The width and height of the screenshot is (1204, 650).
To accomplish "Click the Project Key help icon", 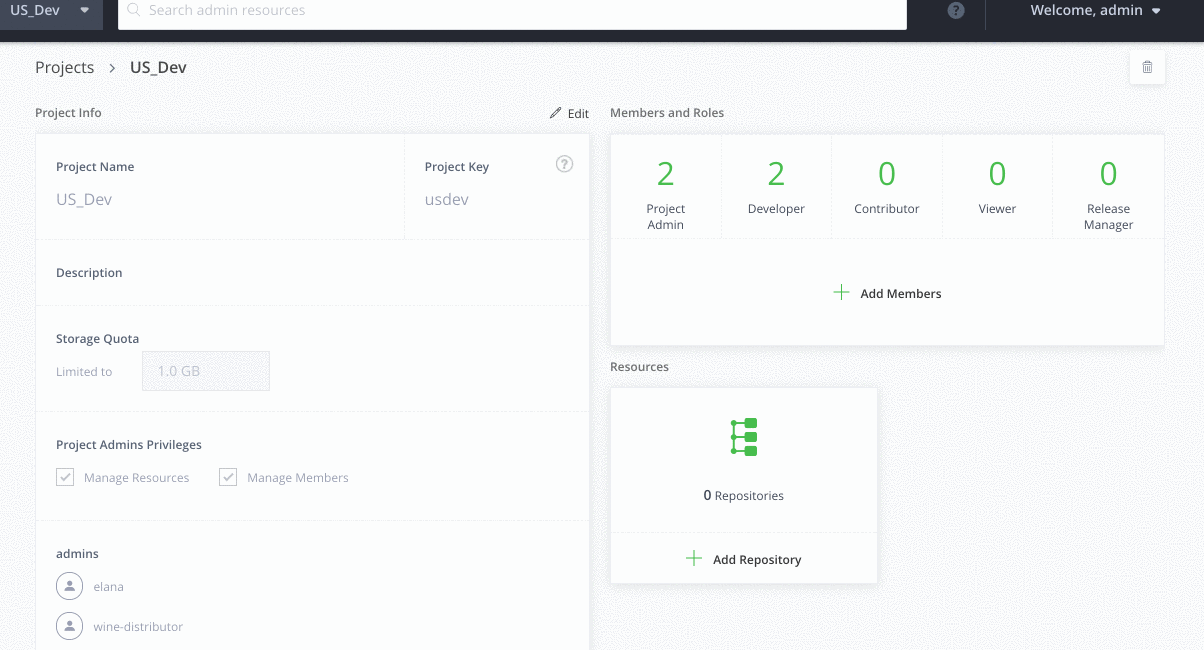I will pos(564,164).
